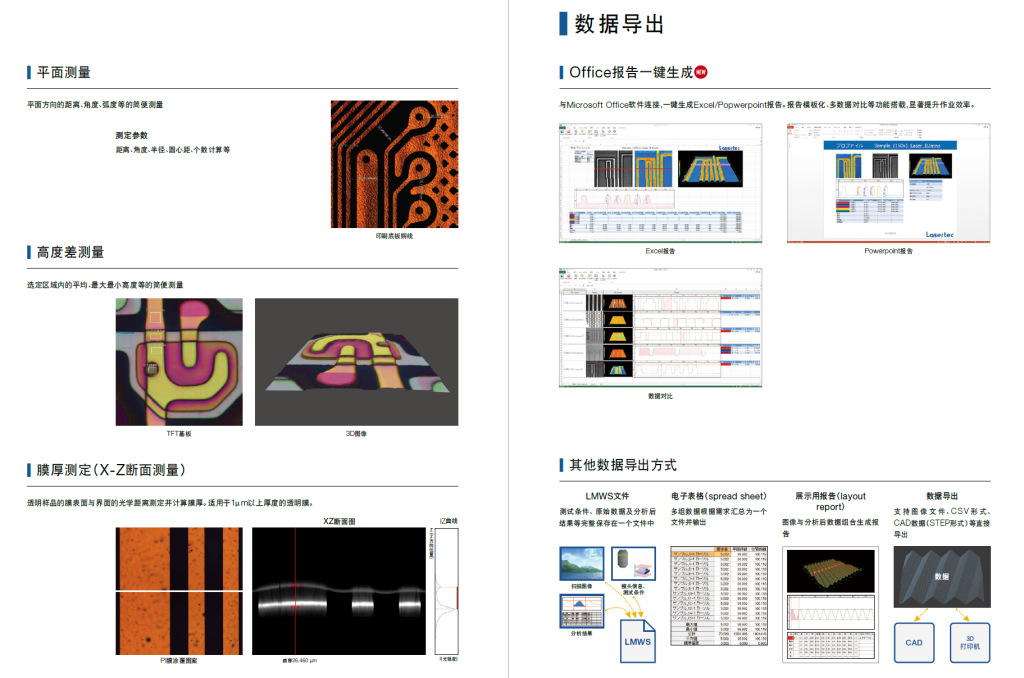
Task: Click the 电子表格 spreadsheet table image
Action: (x=719, y=594)
